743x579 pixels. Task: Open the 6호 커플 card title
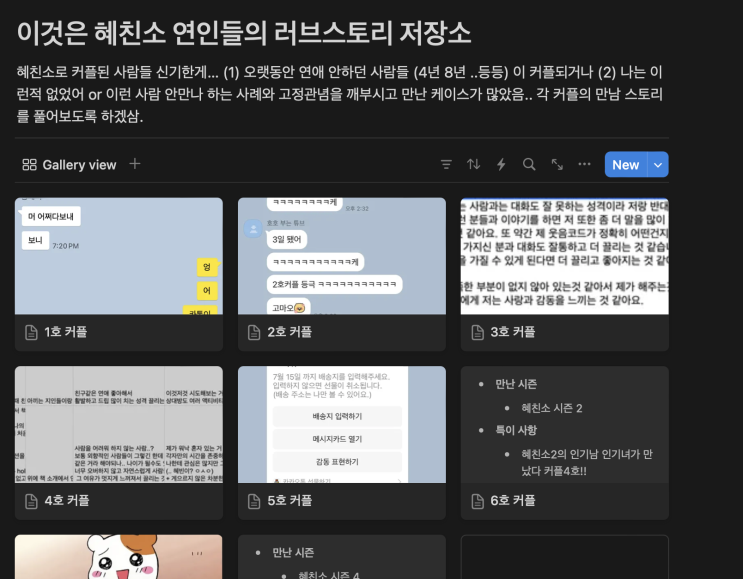tap(513, 500)
